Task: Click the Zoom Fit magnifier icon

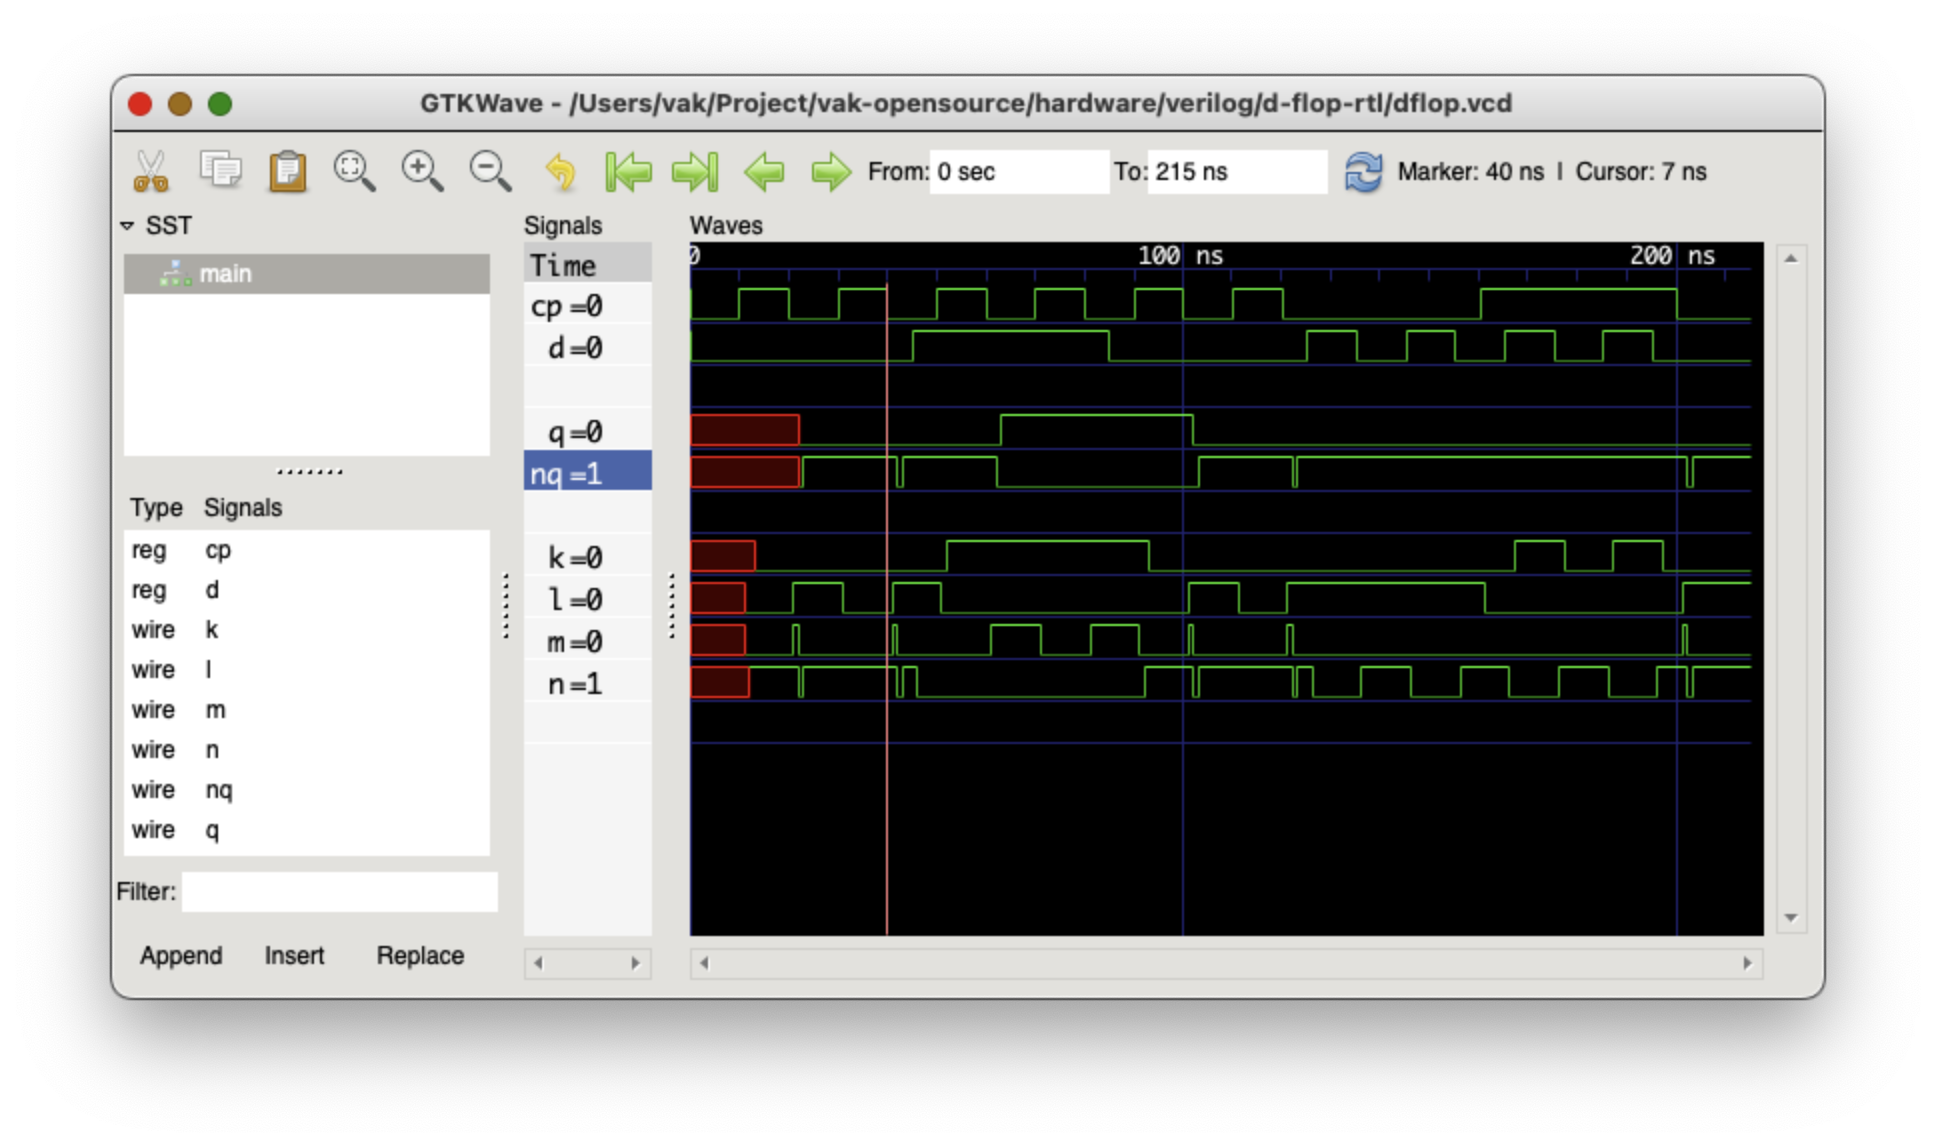Action: click(x=354, y=171)
